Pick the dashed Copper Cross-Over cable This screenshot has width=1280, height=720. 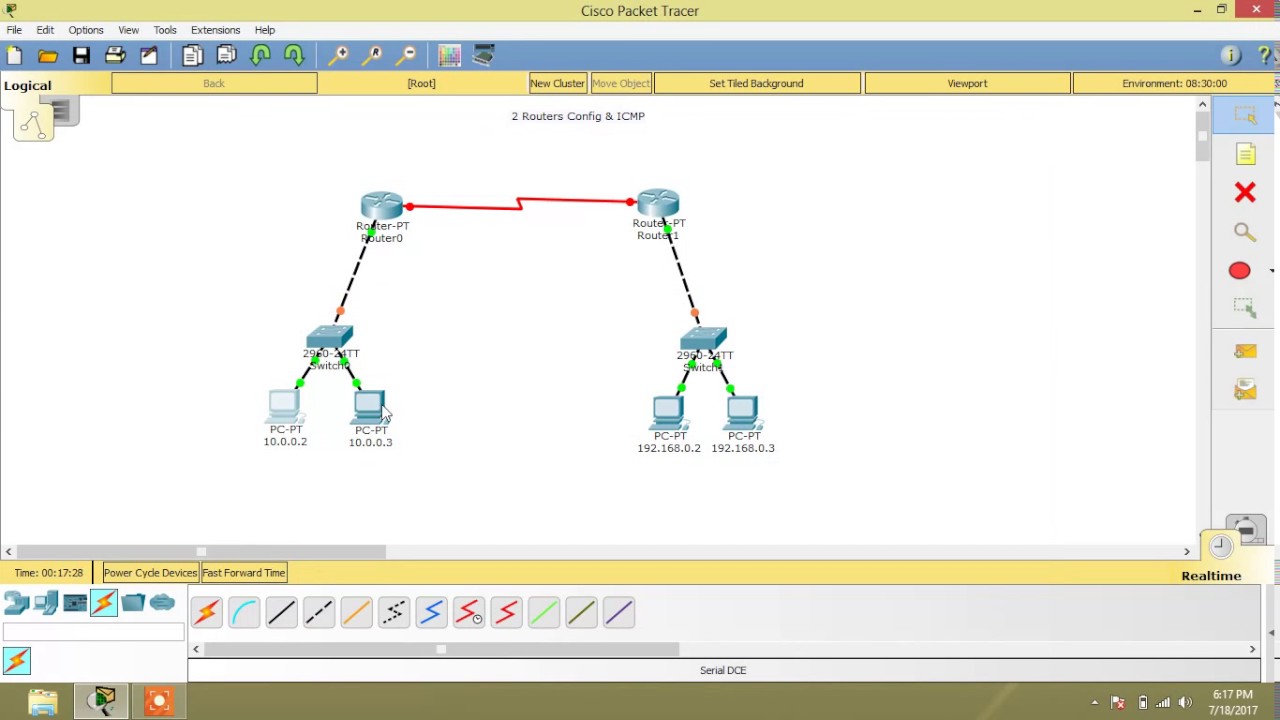(x=319, y=612)
